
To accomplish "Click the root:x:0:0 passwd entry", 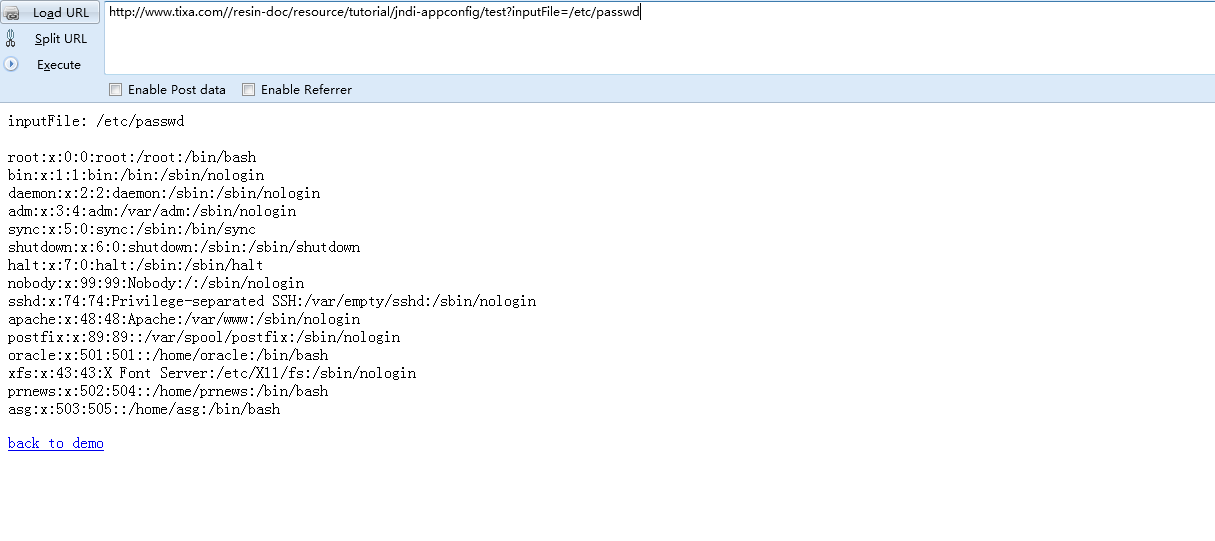I will [132, 157].
